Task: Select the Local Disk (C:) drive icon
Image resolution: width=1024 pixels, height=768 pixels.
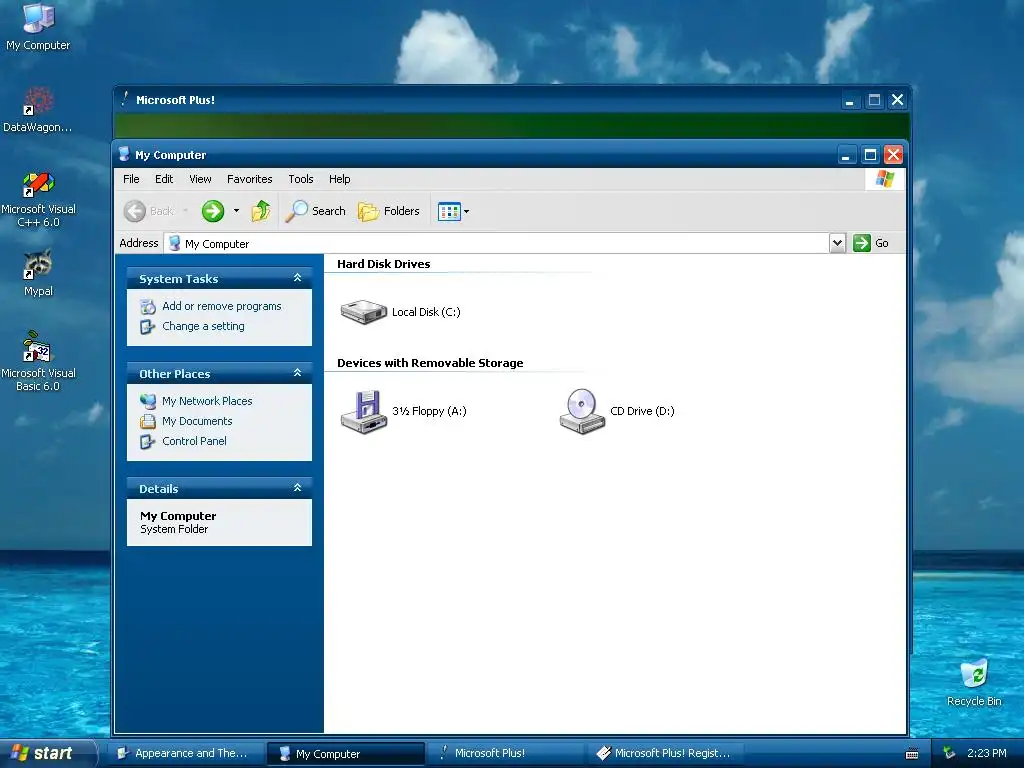Action: click(364, 312)
